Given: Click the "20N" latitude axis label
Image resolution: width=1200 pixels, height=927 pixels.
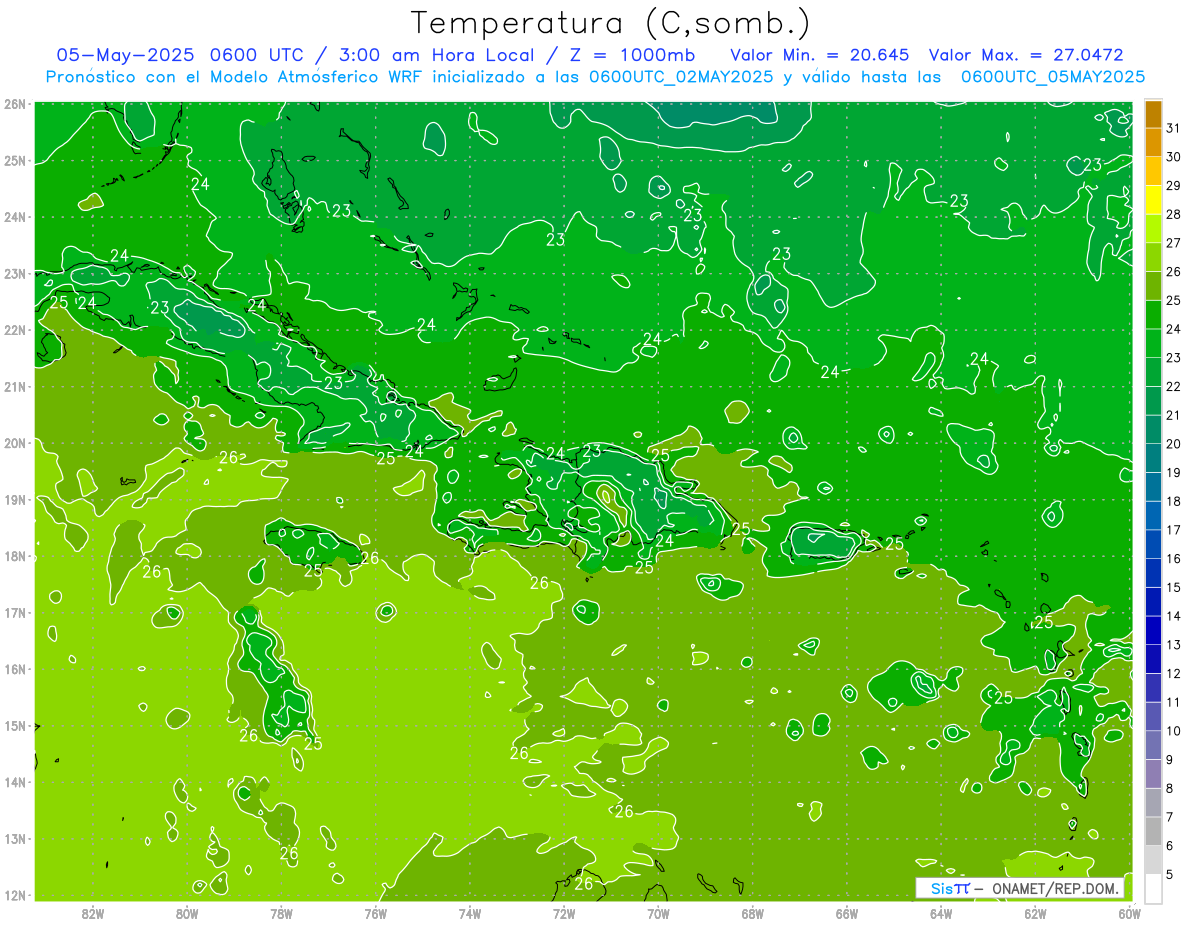Looking at the screenshot, I should [15, 443].
